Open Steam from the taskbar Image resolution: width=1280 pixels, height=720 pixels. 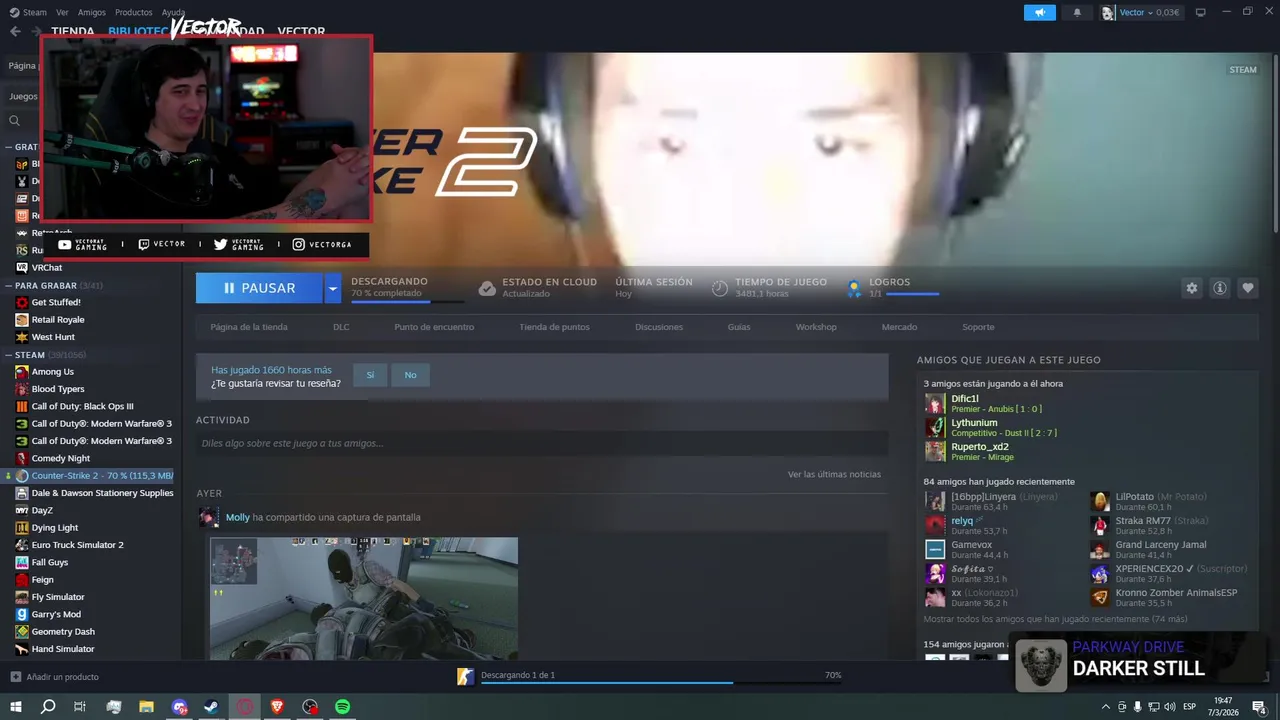(x=212, y=707)
